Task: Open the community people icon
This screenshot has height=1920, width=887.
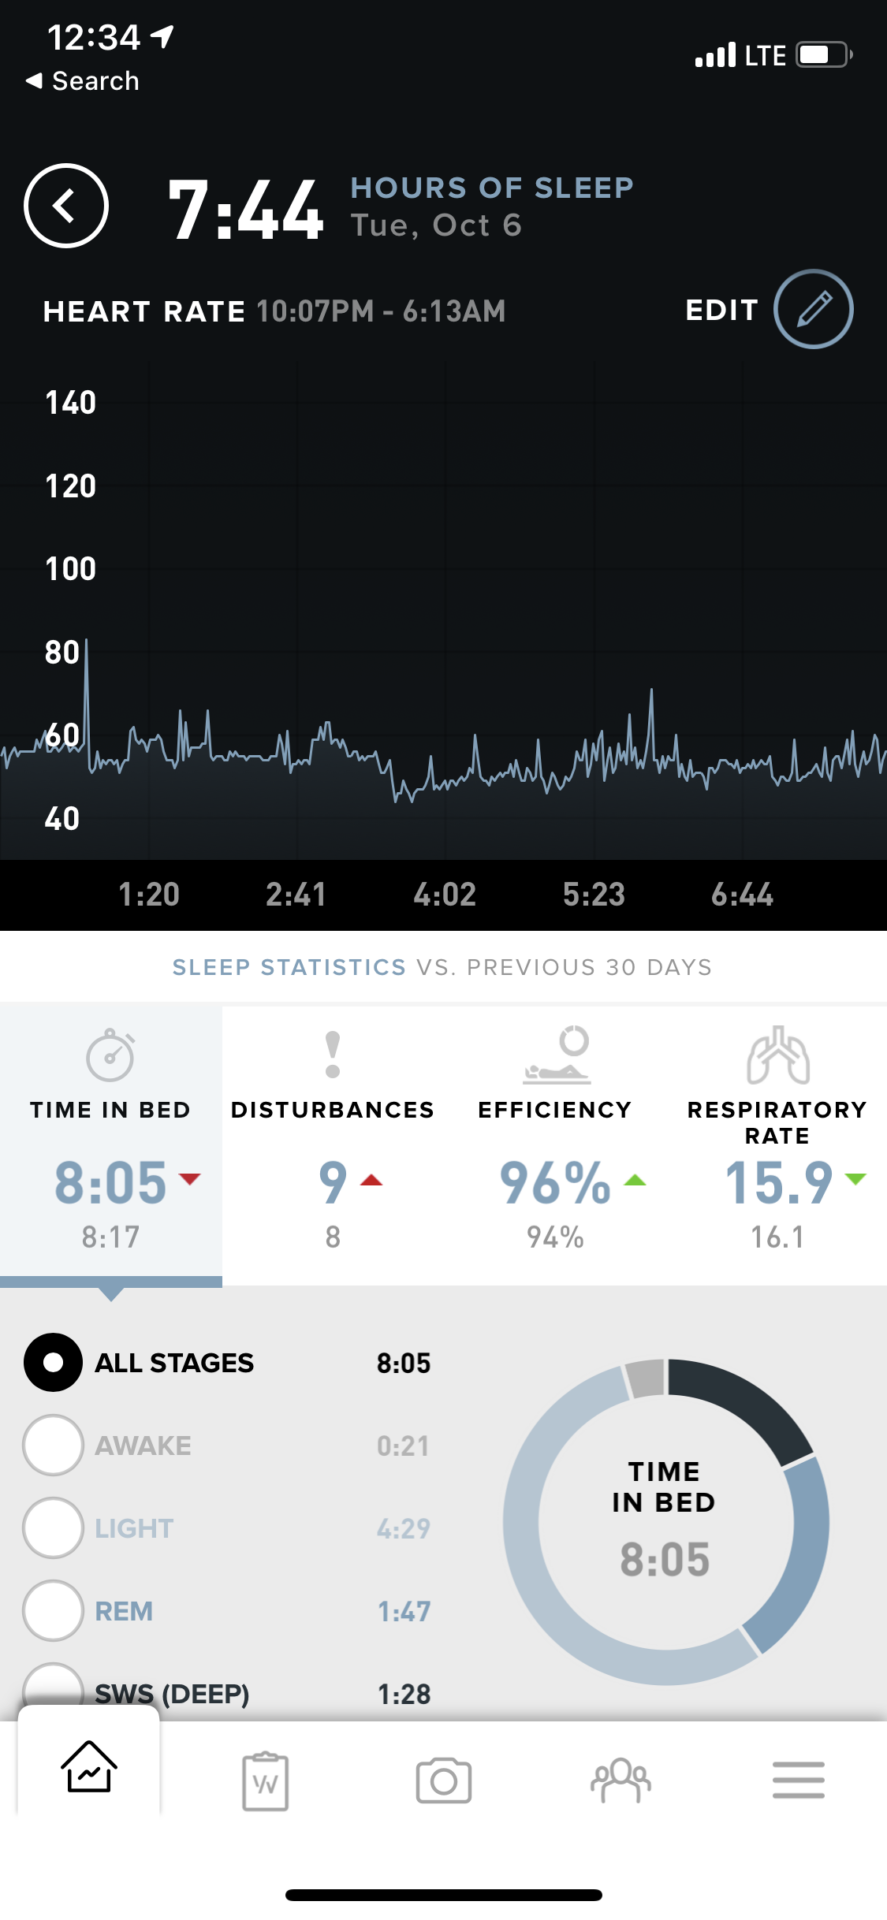Action: (x=620, y=1780)
